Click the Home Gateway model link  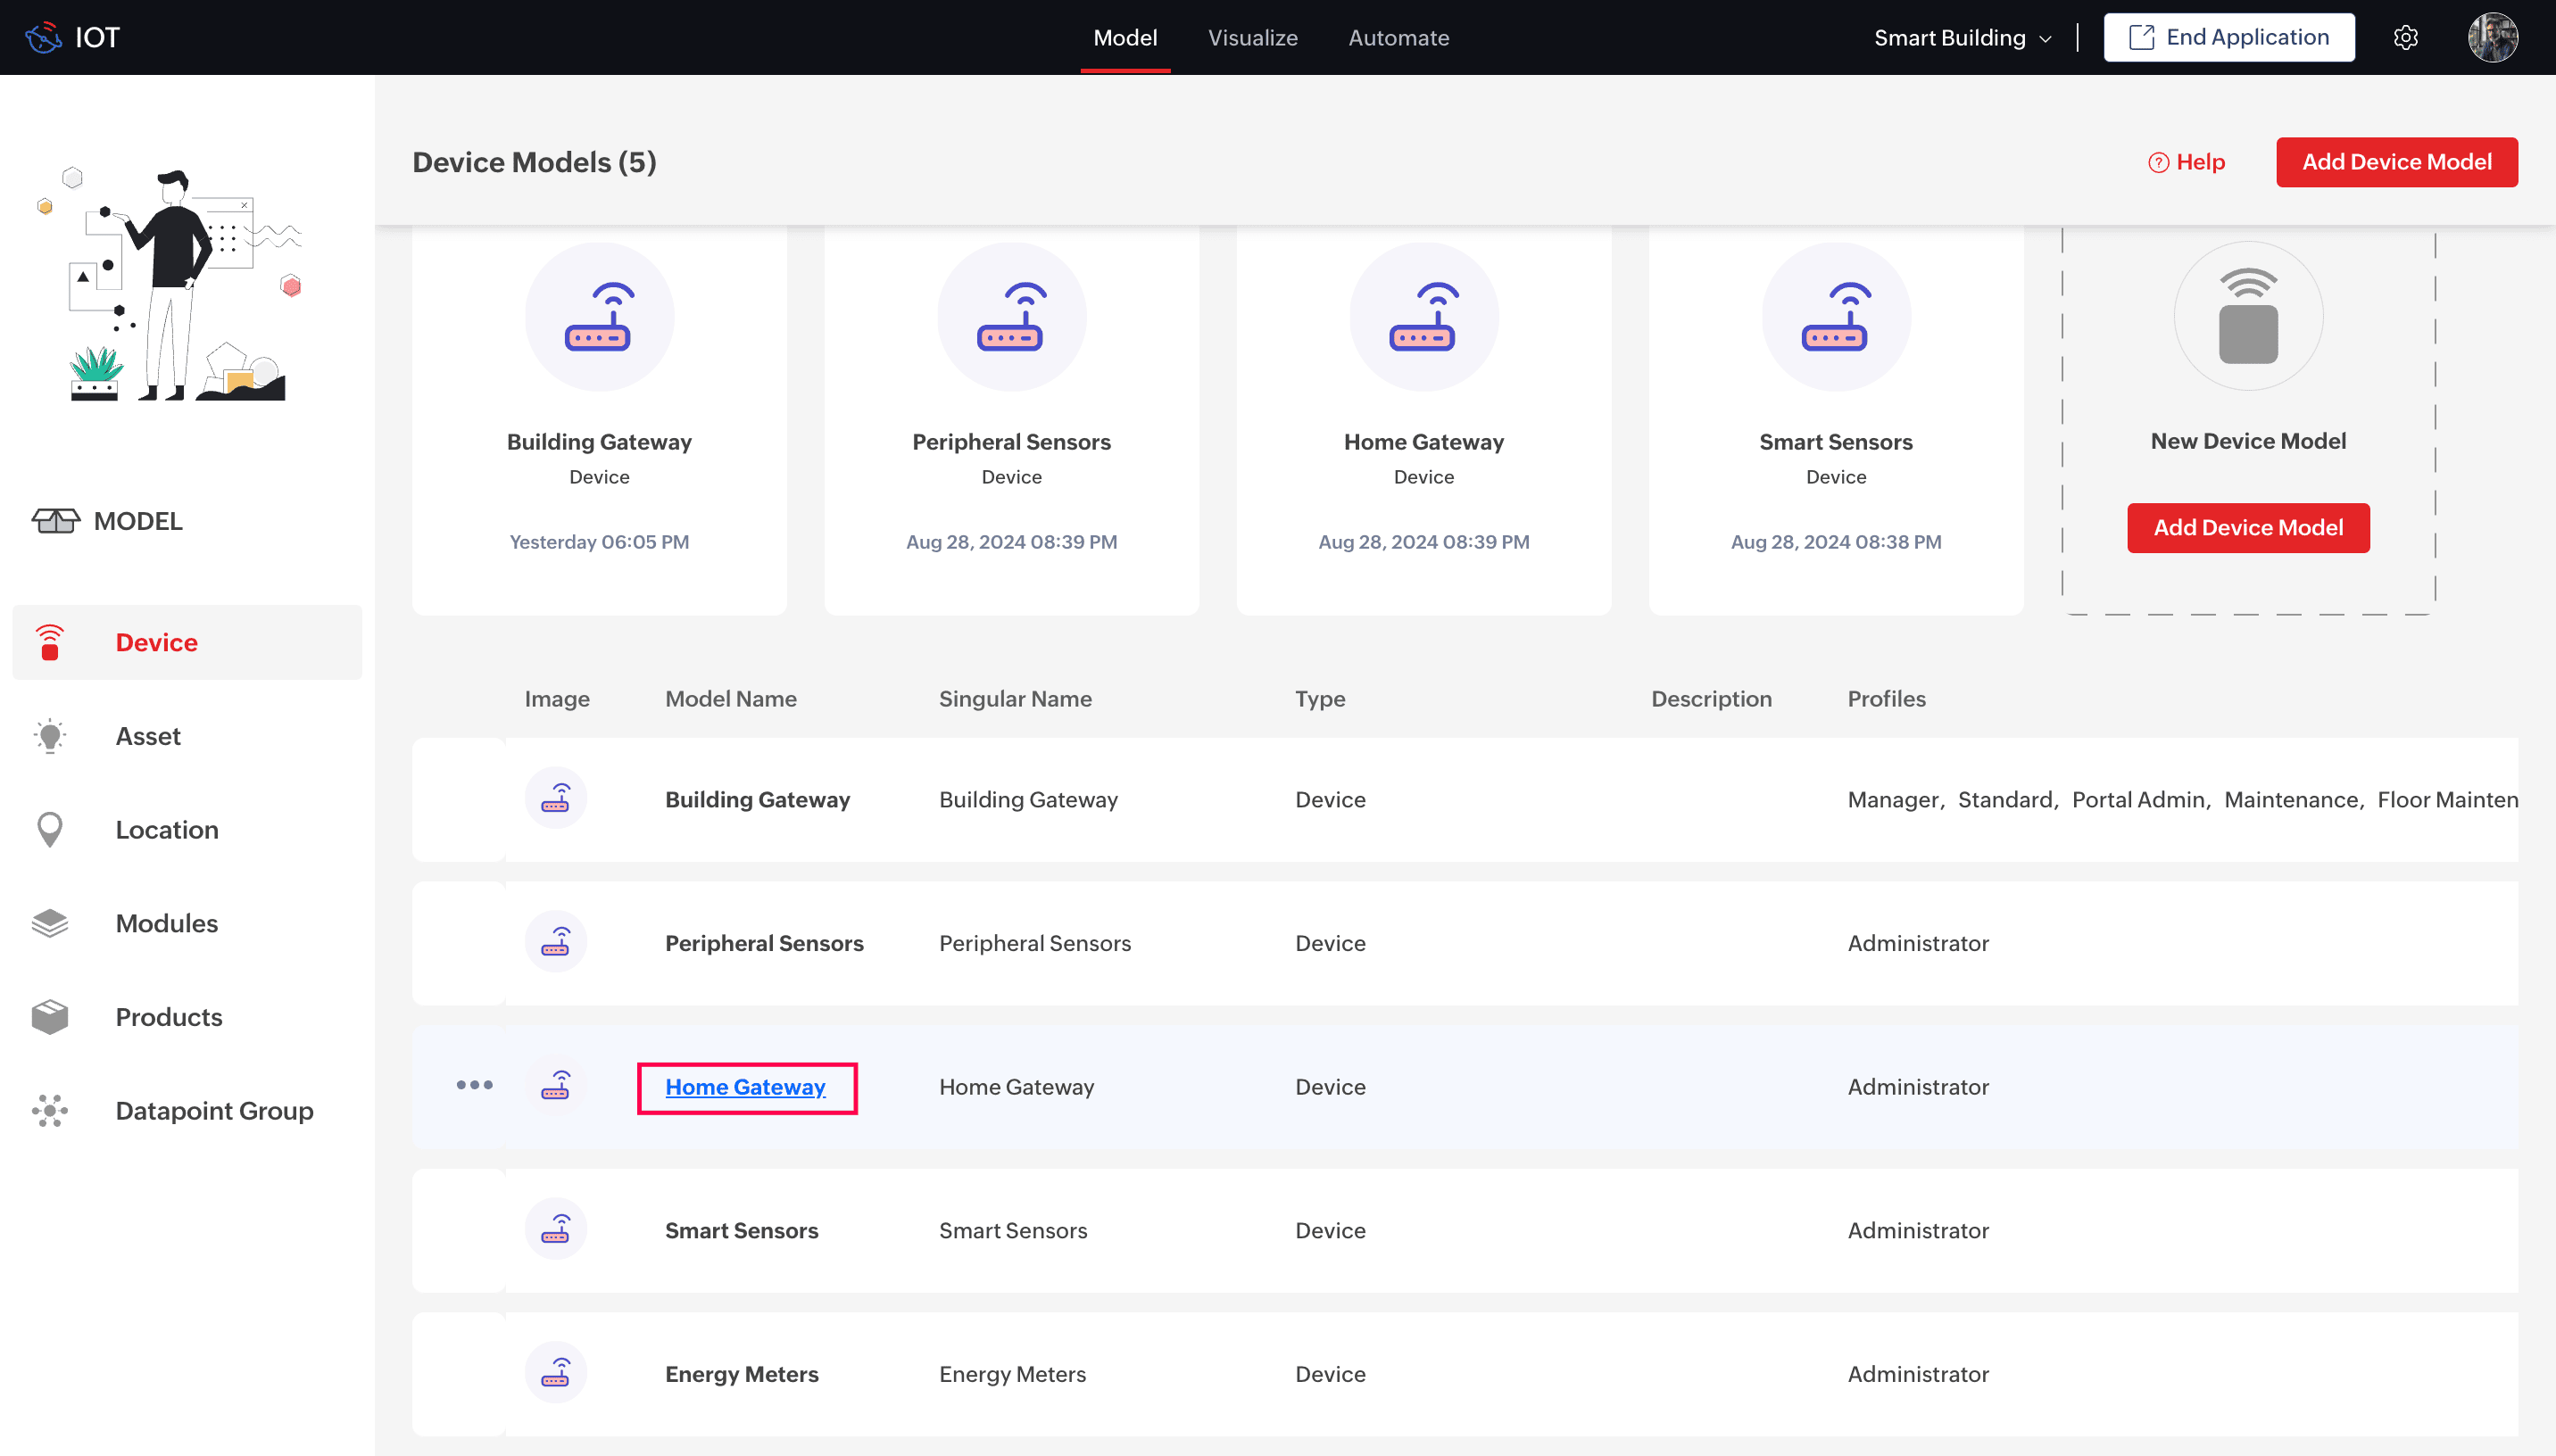(x=745, y=1087)
